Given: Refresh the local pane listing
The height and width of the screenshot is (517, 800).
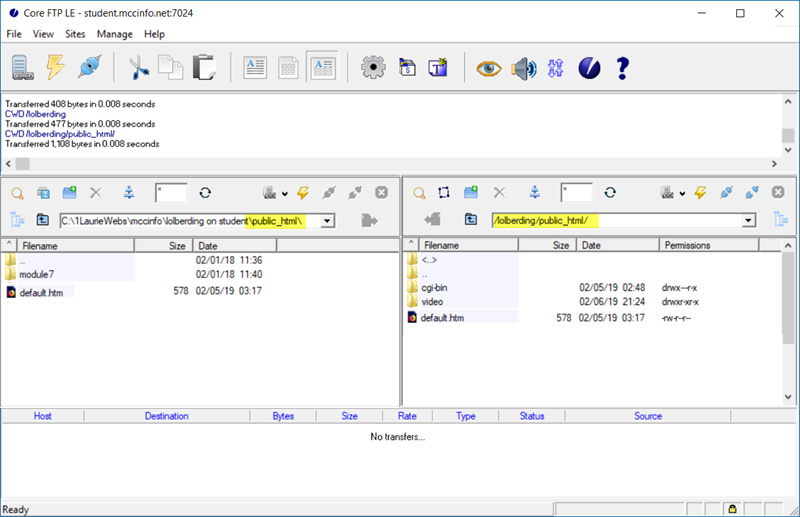Looking at the screenshot, I should tap(205, 192).
